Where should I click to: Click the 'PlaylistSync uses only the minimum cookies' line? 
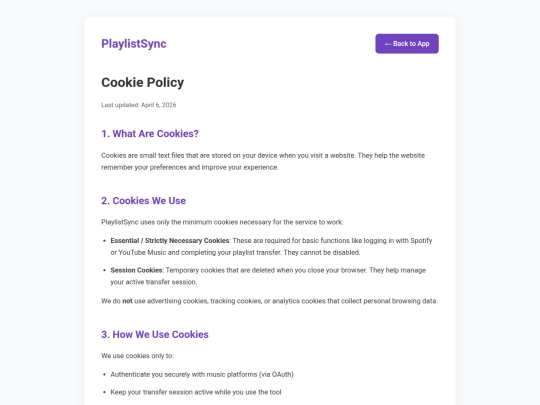[x=222, y=222]
